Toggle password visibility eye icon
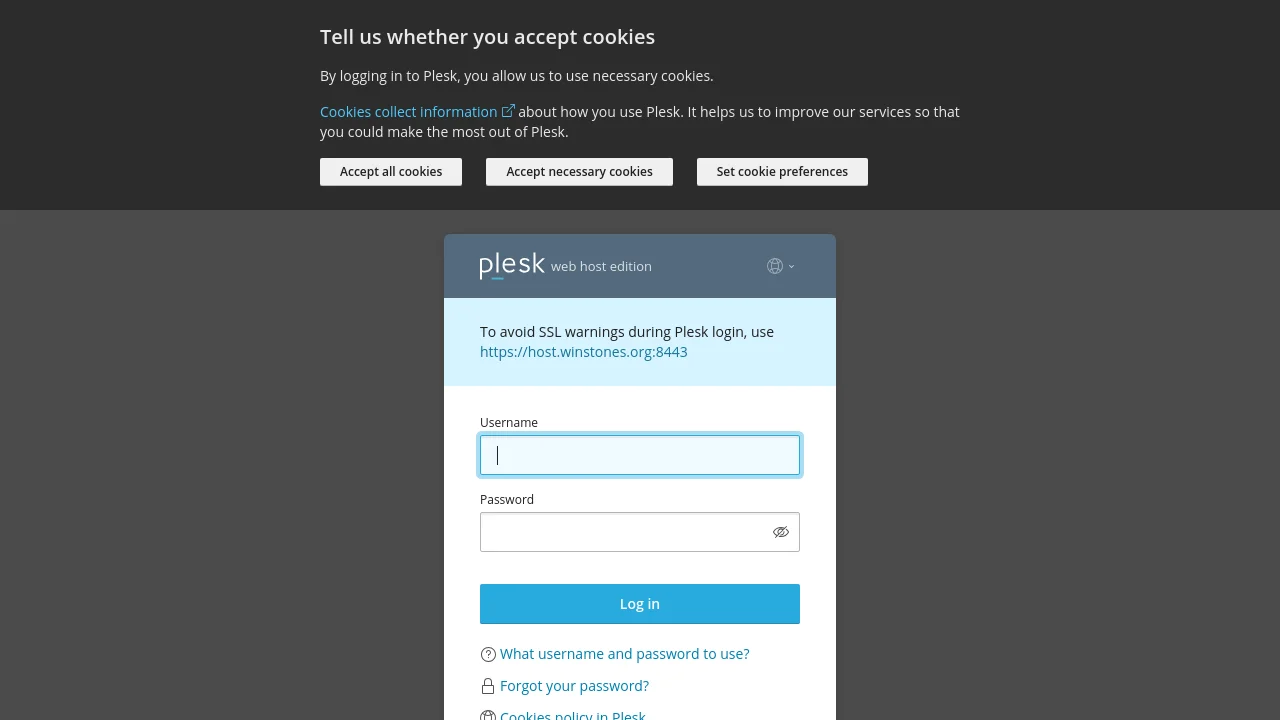This screenshot has height=720, width=1280. tap(781, 532)
